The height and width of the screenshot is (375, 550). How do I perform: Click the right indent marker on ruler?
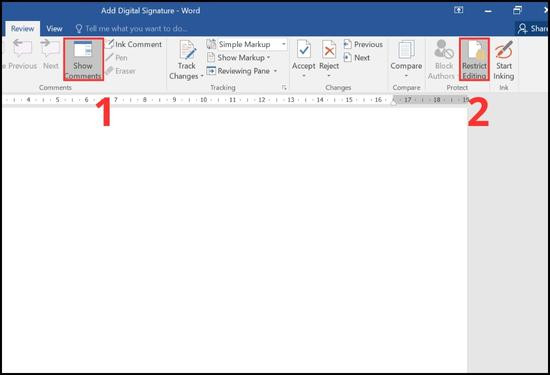pos(394,102)
